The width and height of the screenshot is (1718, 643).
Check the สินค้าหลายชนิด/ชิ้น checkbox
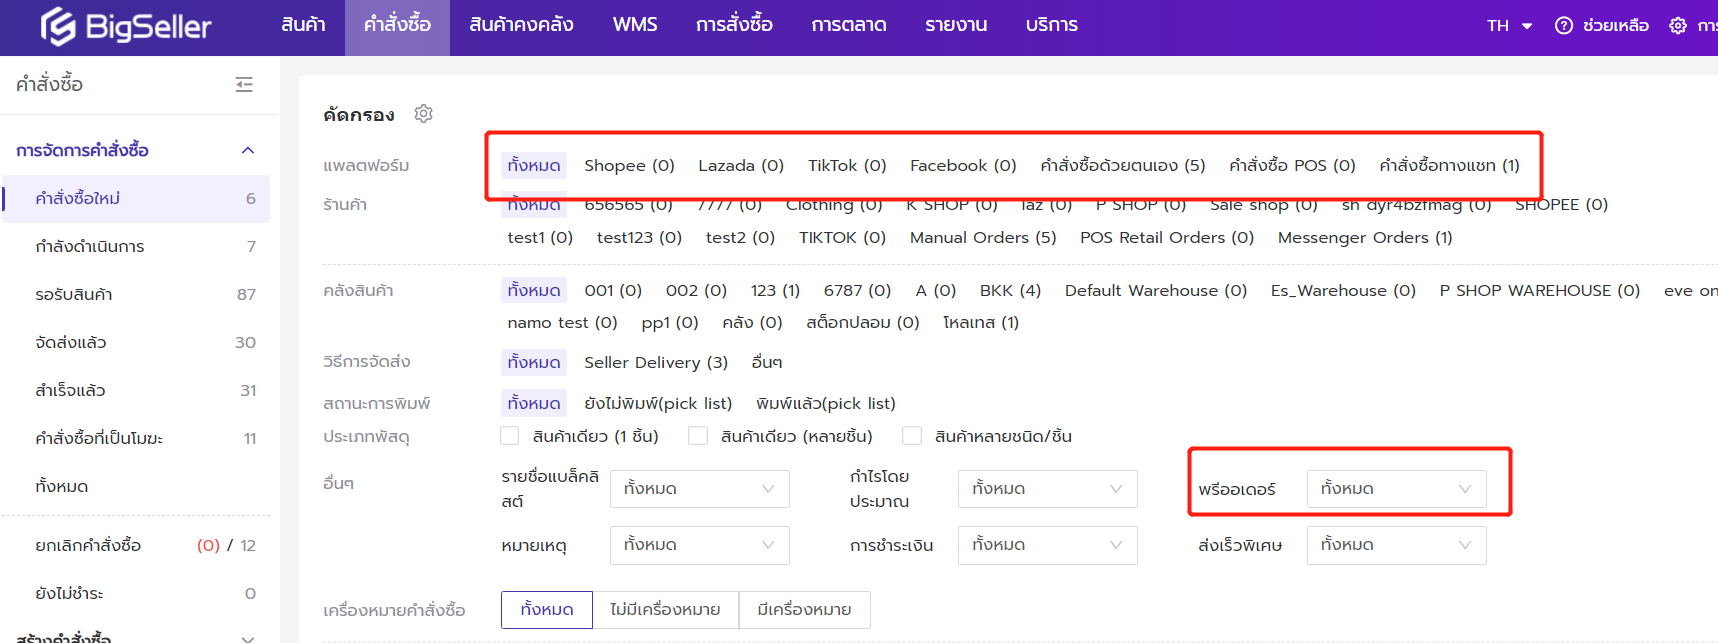tap(912, 436)
